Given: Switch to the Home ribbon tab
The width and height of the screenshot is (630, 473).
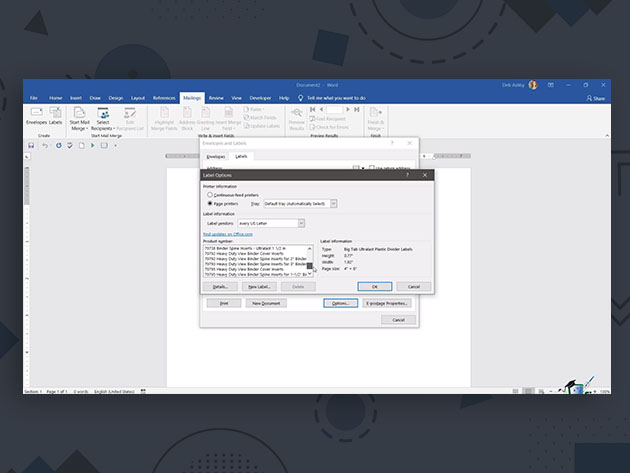Looking at the screenshot, I should pyautogui.click(x=55, y=98).
